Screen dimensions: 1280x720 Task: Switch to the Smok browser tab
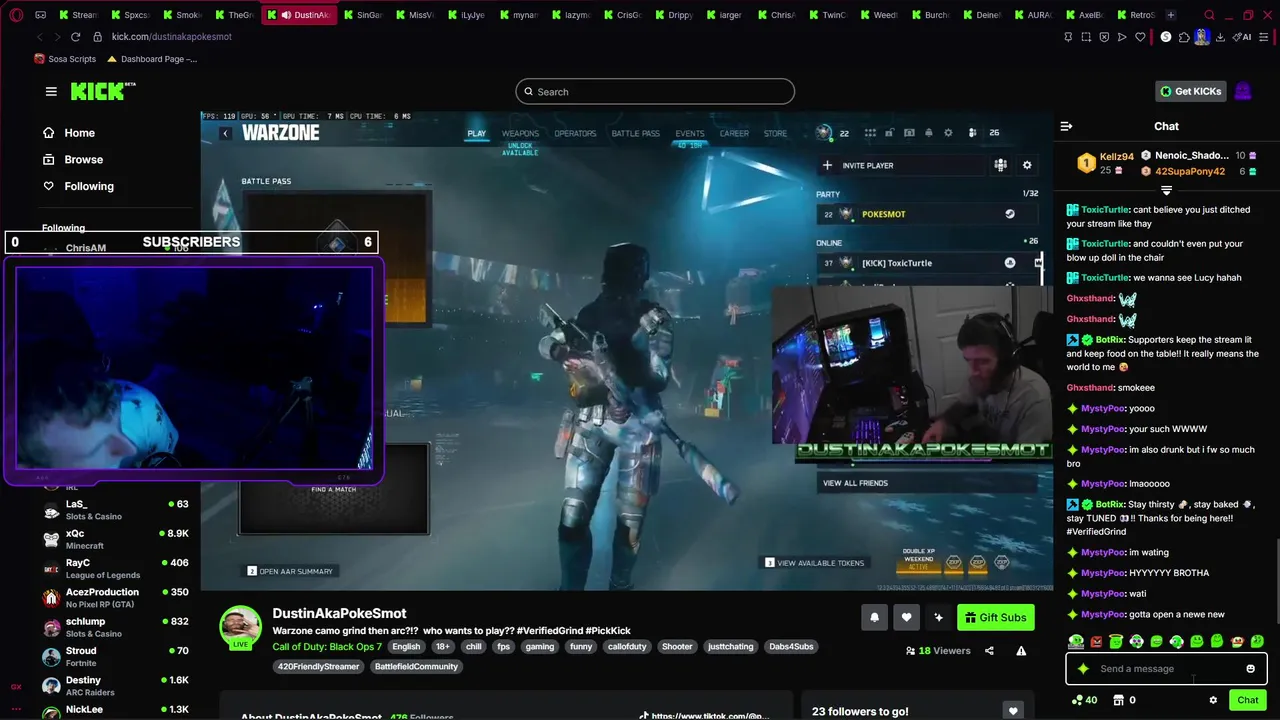tap(182, 15)
